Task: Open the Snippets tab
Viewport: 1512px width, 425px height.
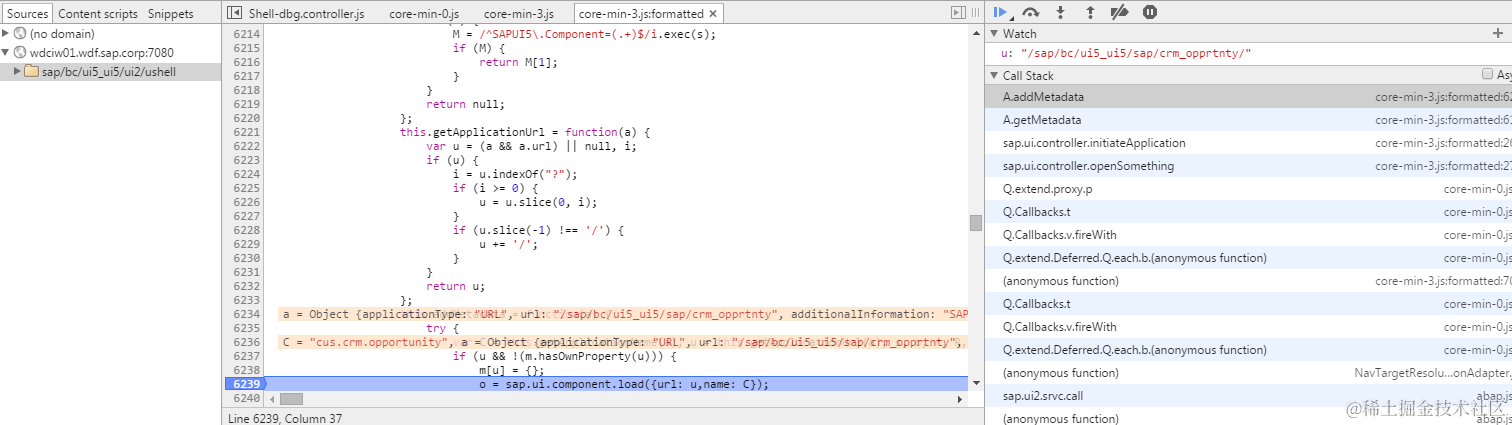Action: [171, 14]
